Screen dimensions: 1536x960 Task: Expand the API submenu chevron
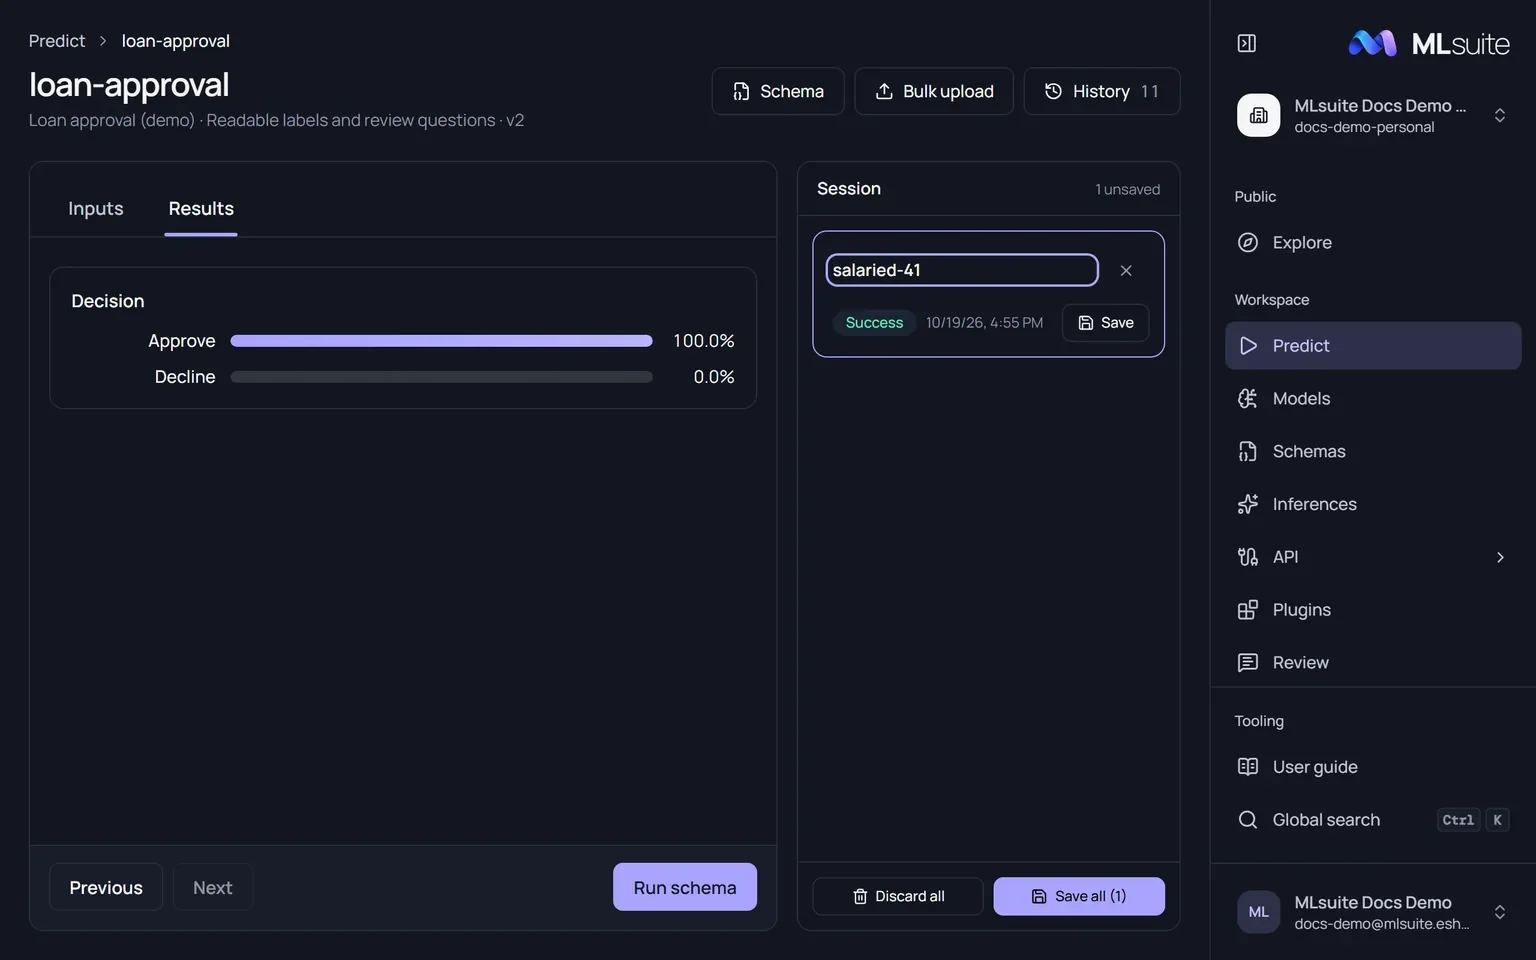click(x=1500, y=557)
